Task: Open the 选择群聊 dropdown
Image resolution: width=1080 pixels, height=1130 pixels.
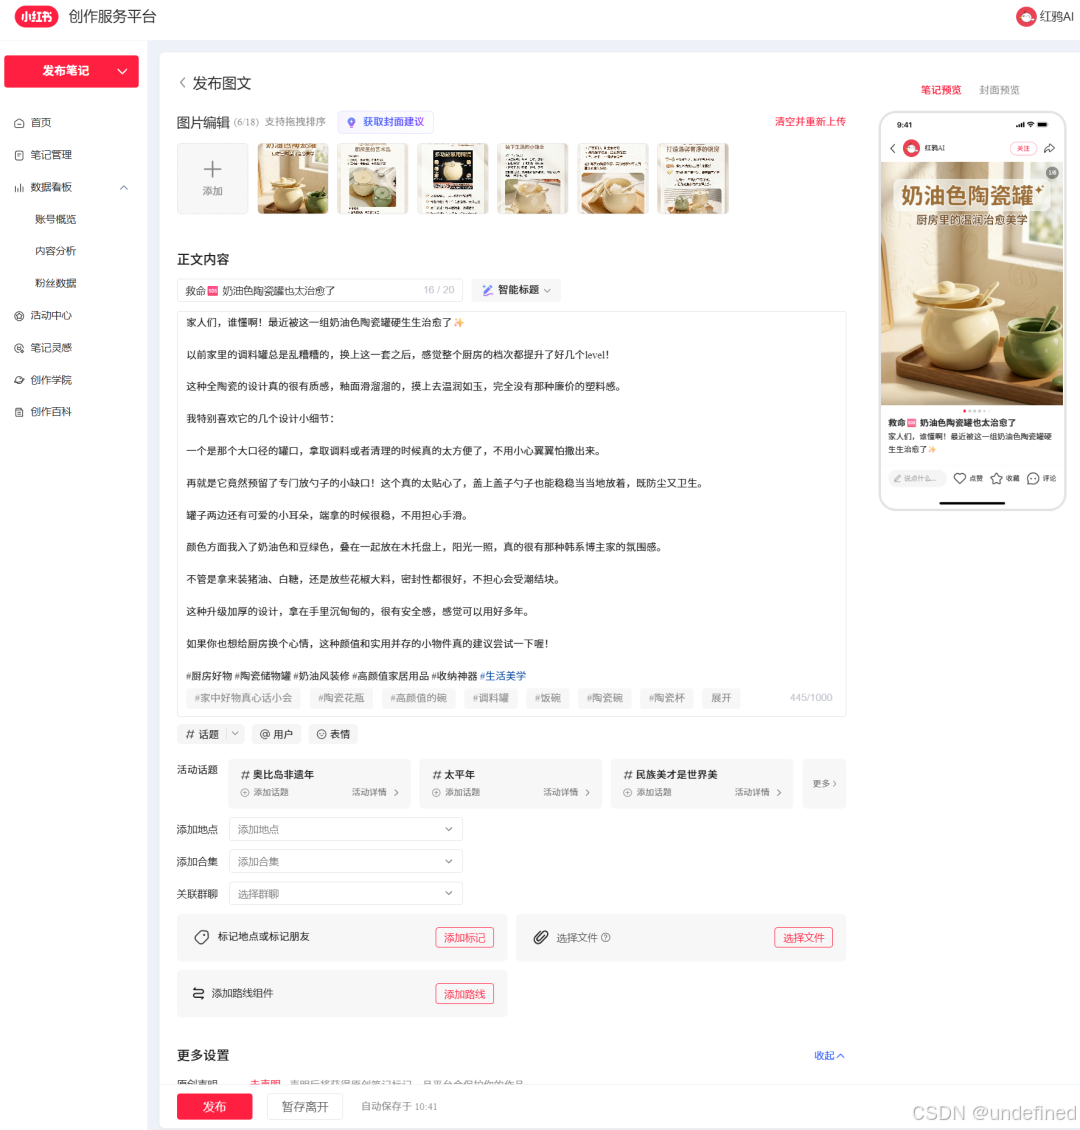Action: [346, 894]
